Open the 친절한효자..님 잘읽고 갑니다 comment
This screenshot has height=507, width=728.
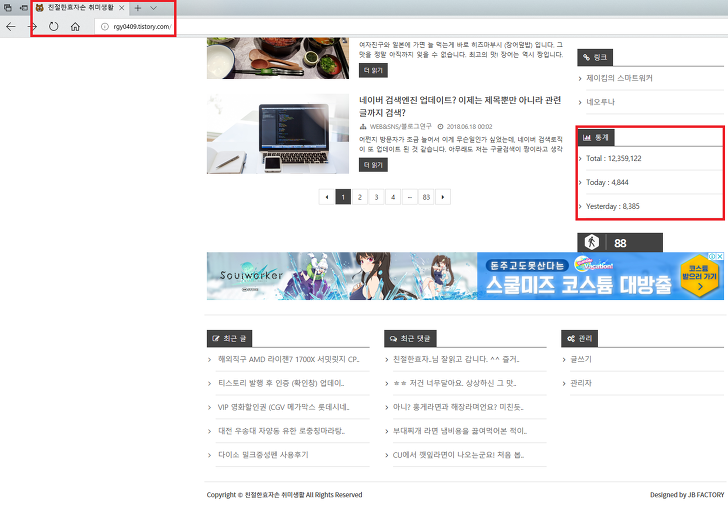[x=456, y=359]
